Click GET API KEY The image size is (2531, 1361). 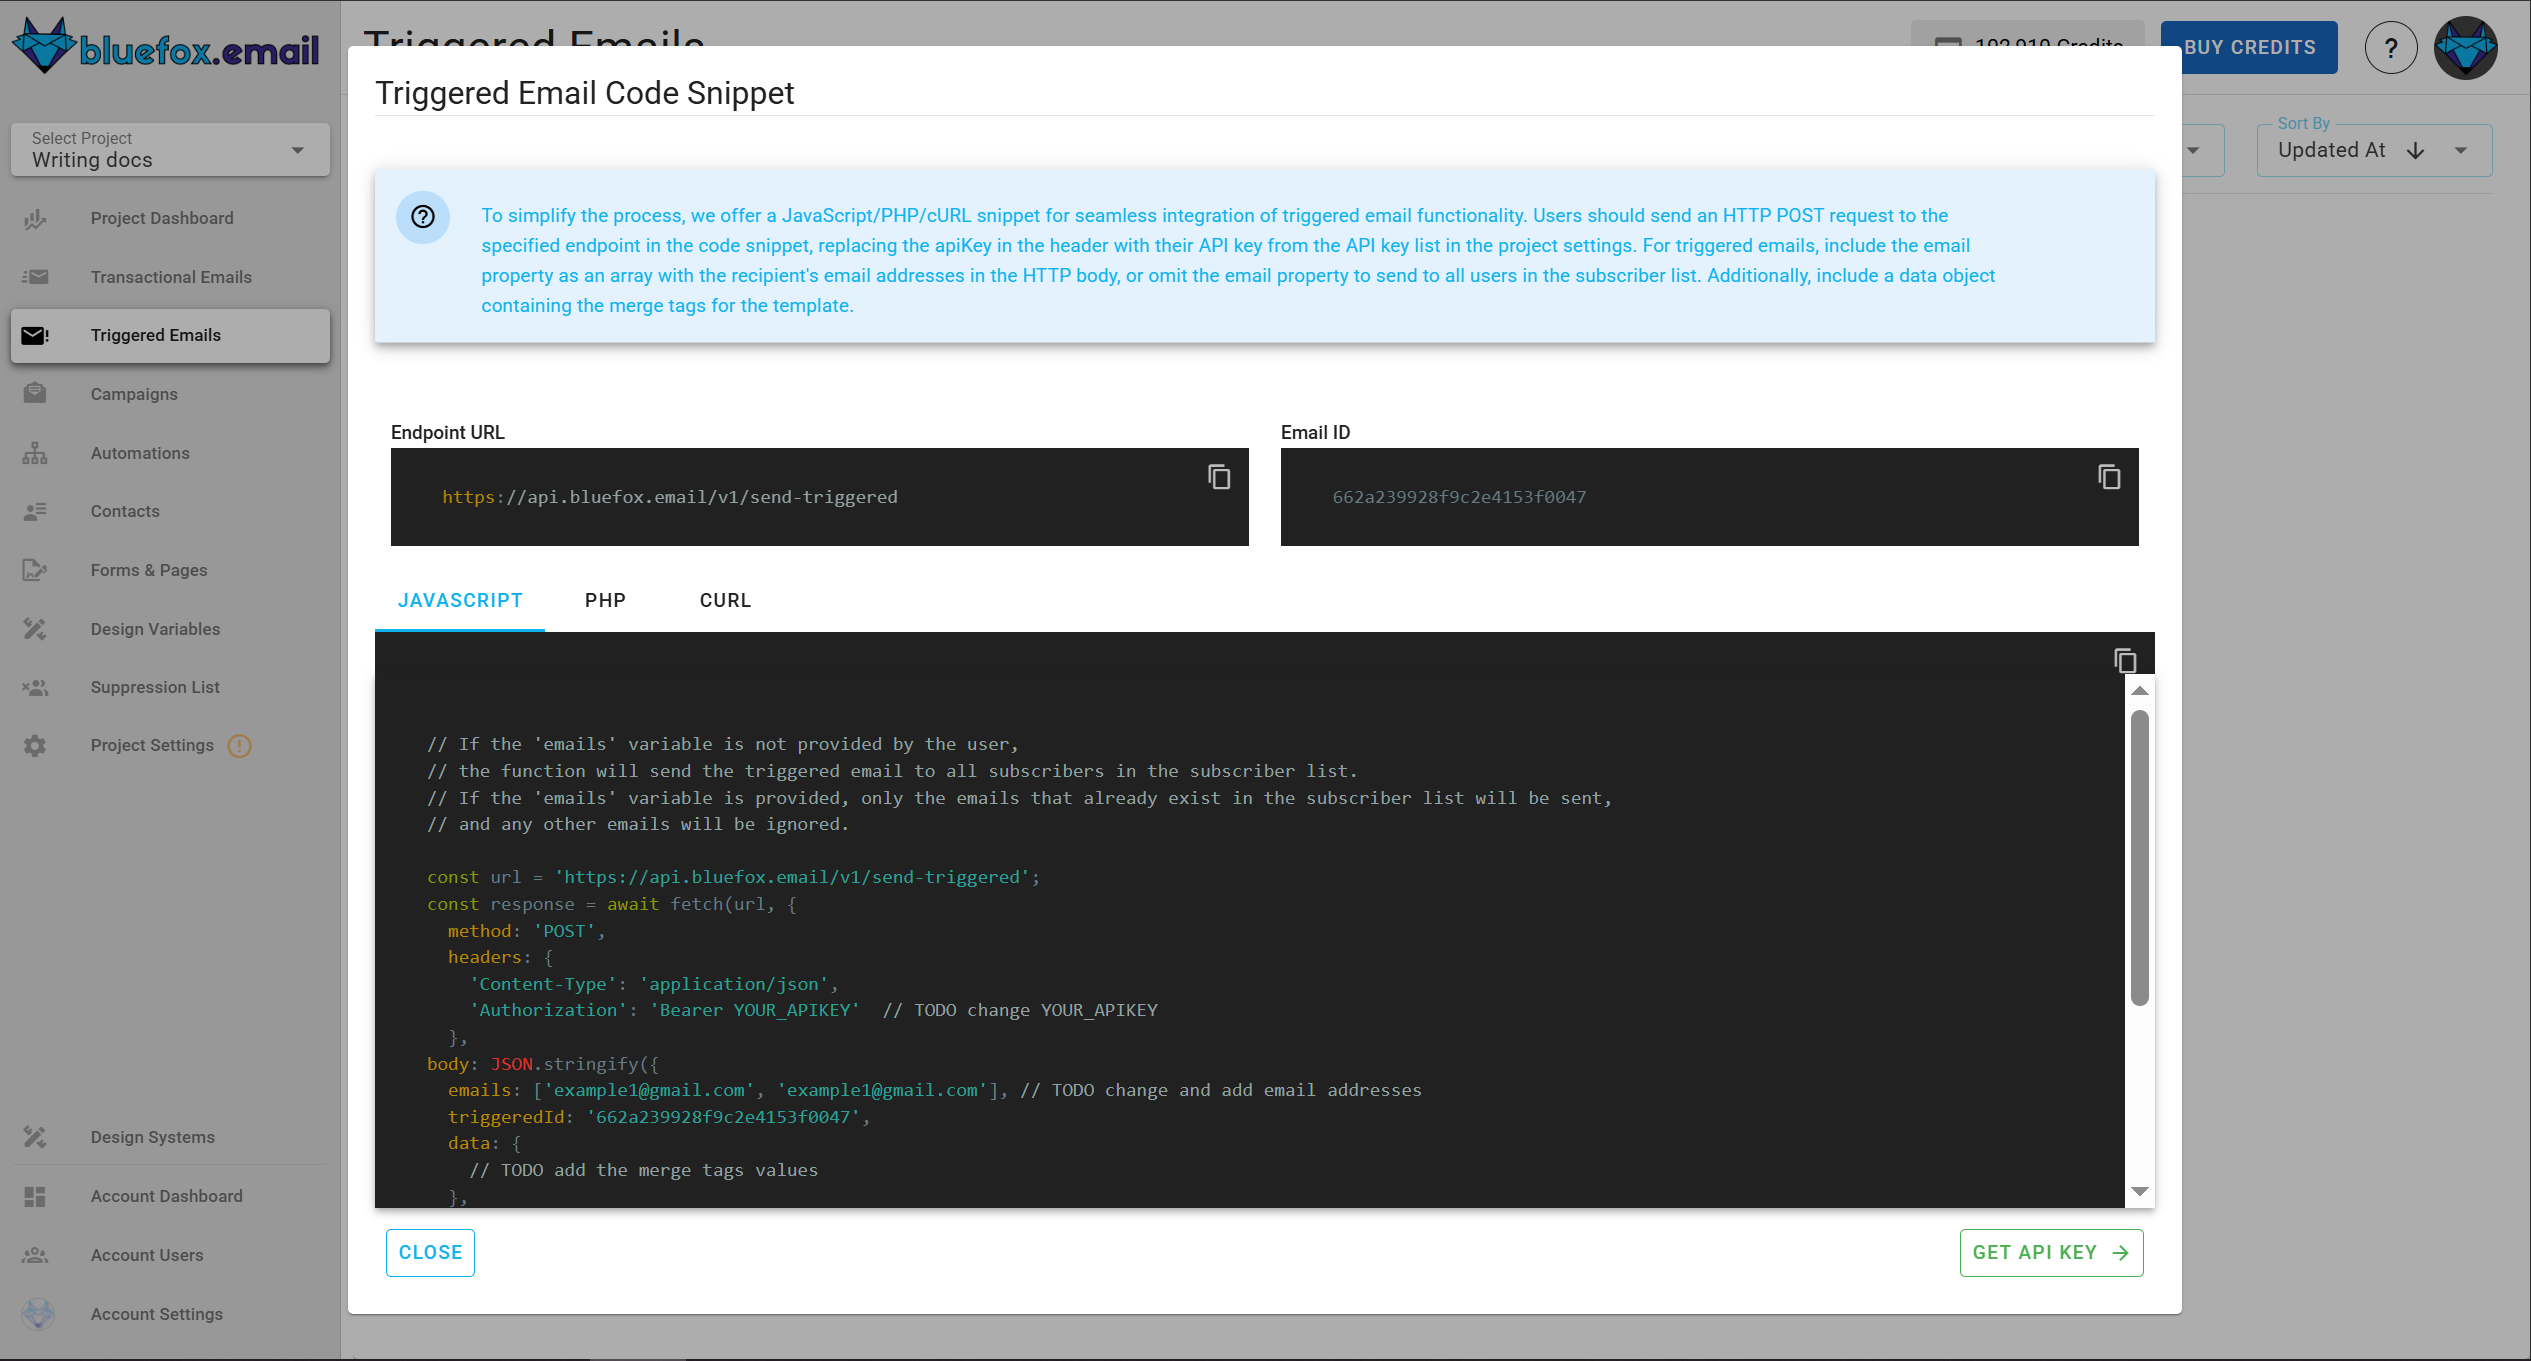click(x=2051, y=1252)
